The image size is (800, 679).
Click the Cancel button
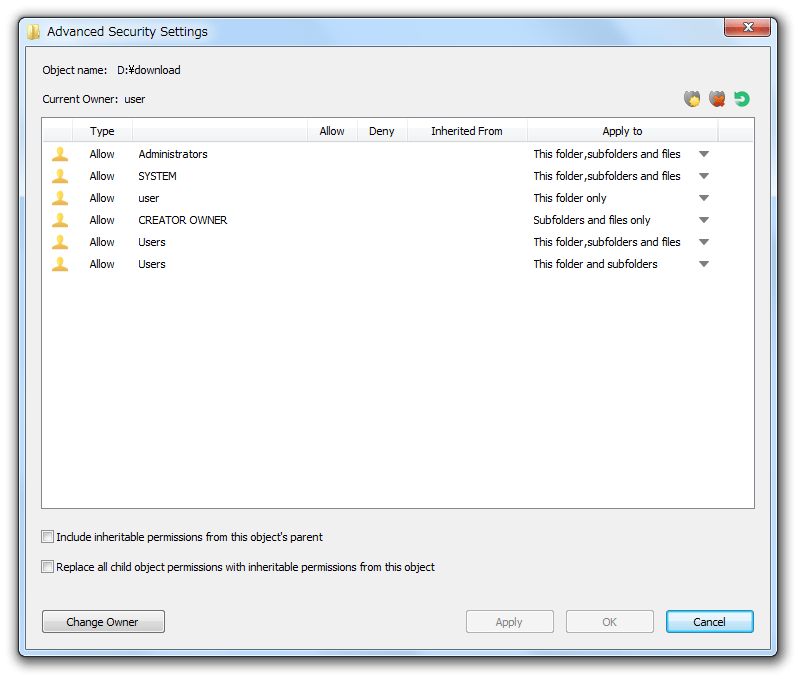[x=709, y=621]
